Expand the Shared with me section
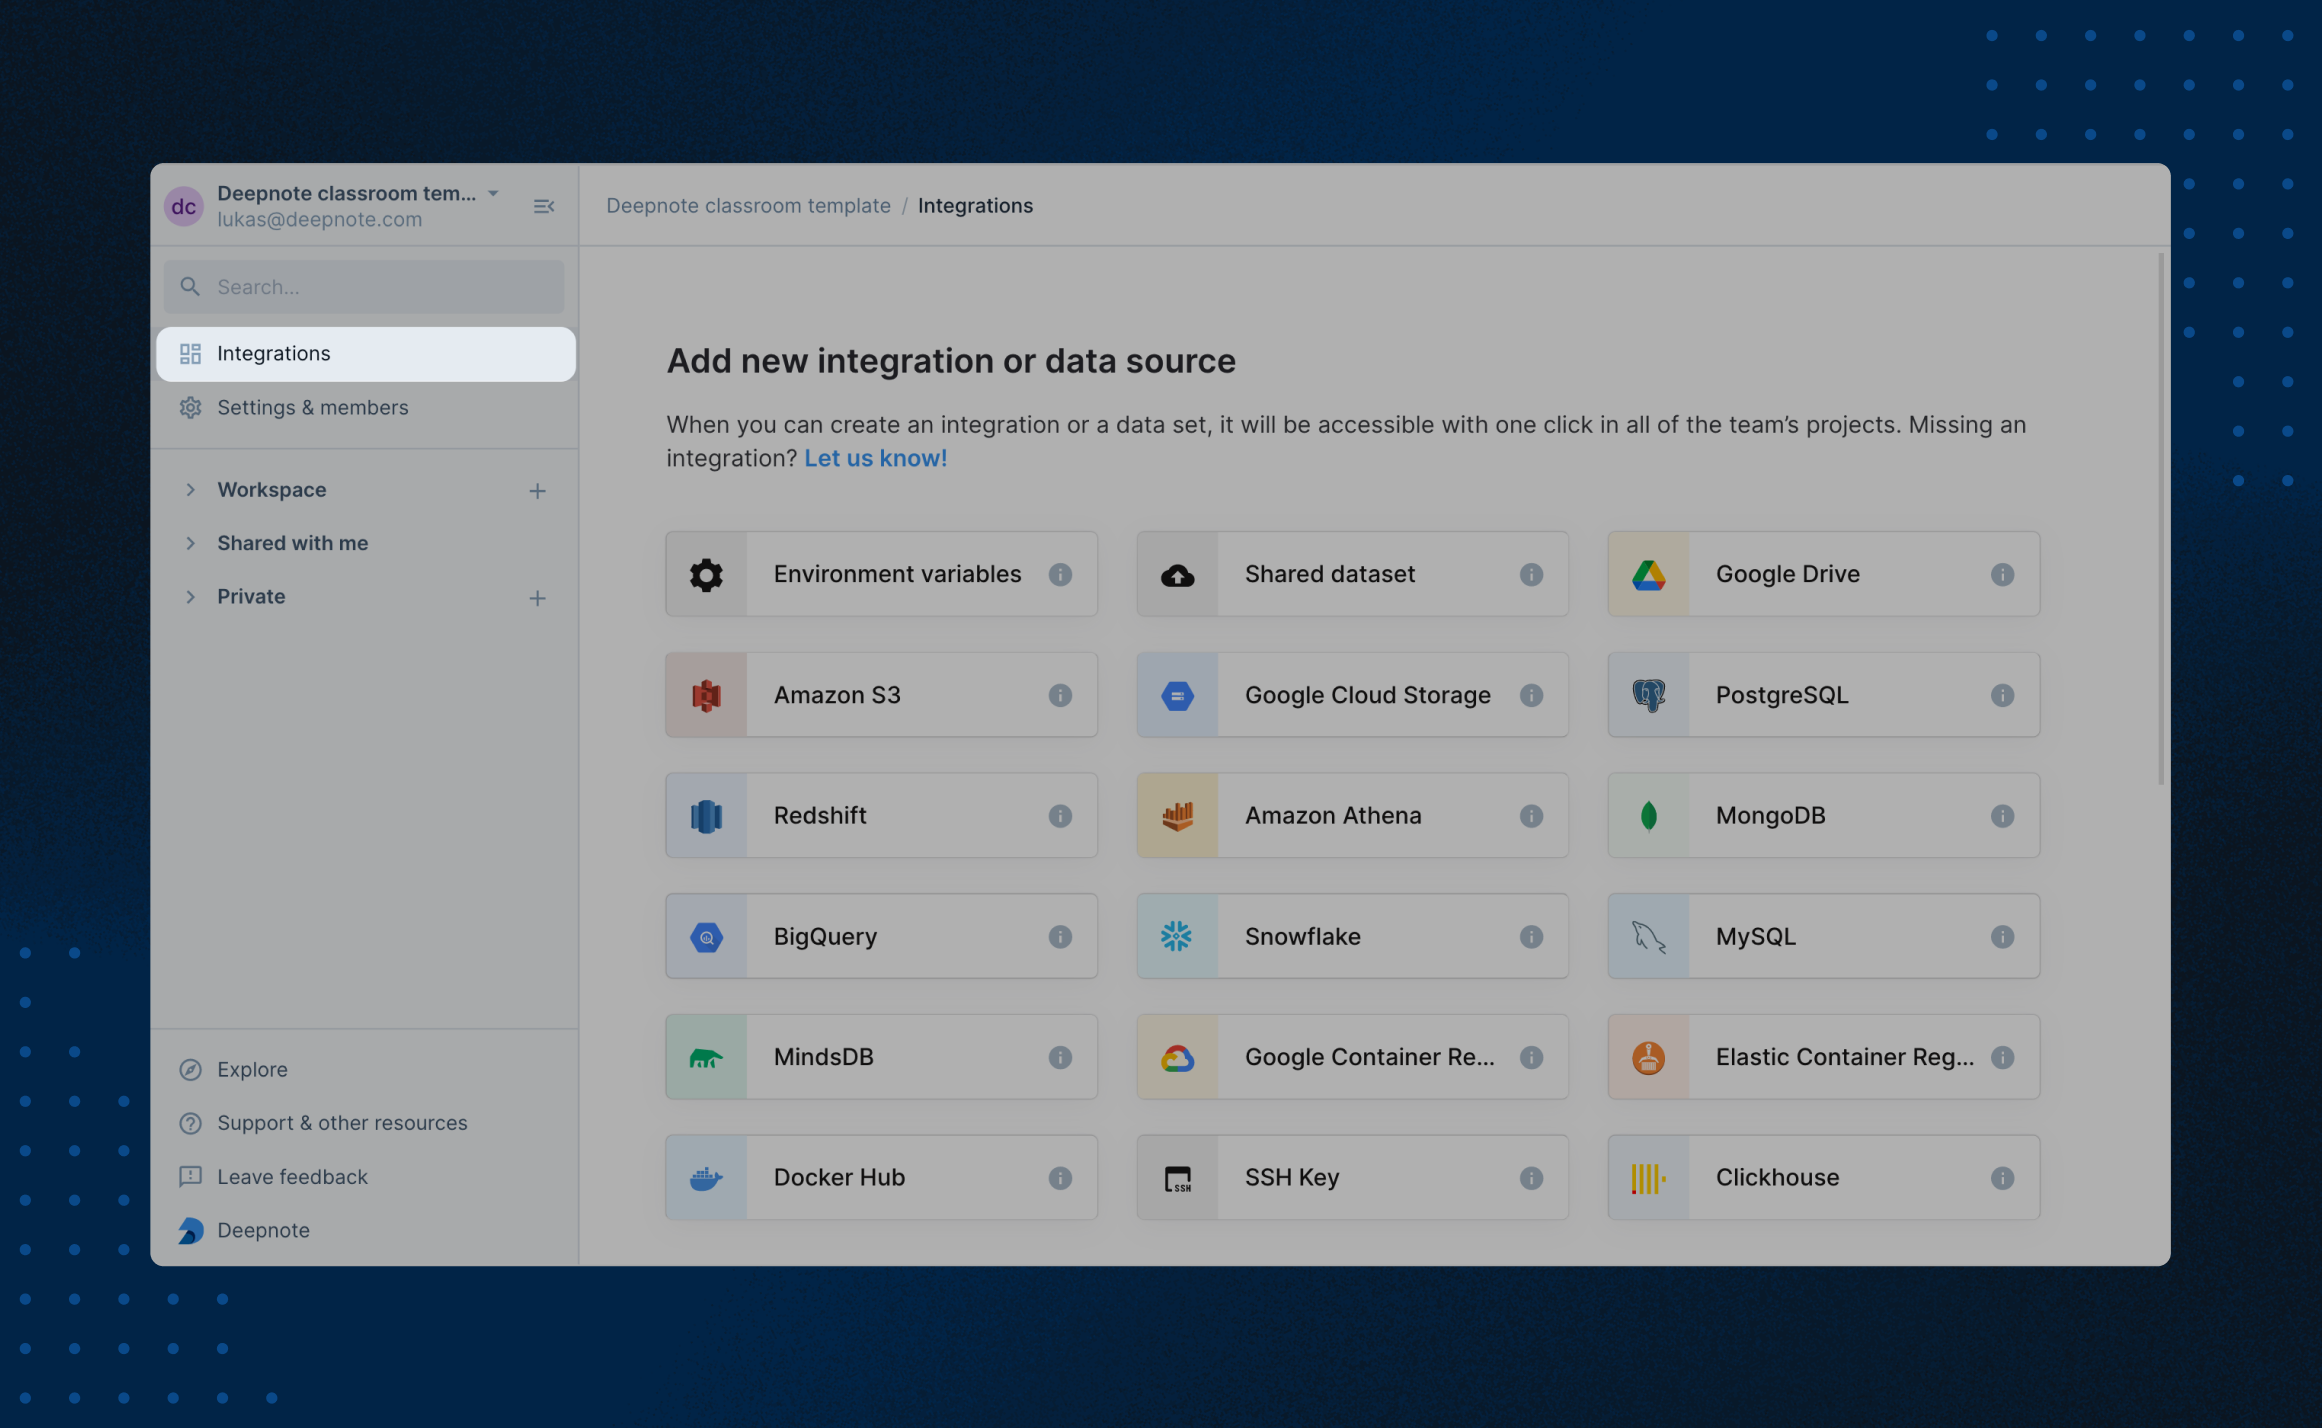The height and width of the screenshot is (1428, 2322). (191, 543)
